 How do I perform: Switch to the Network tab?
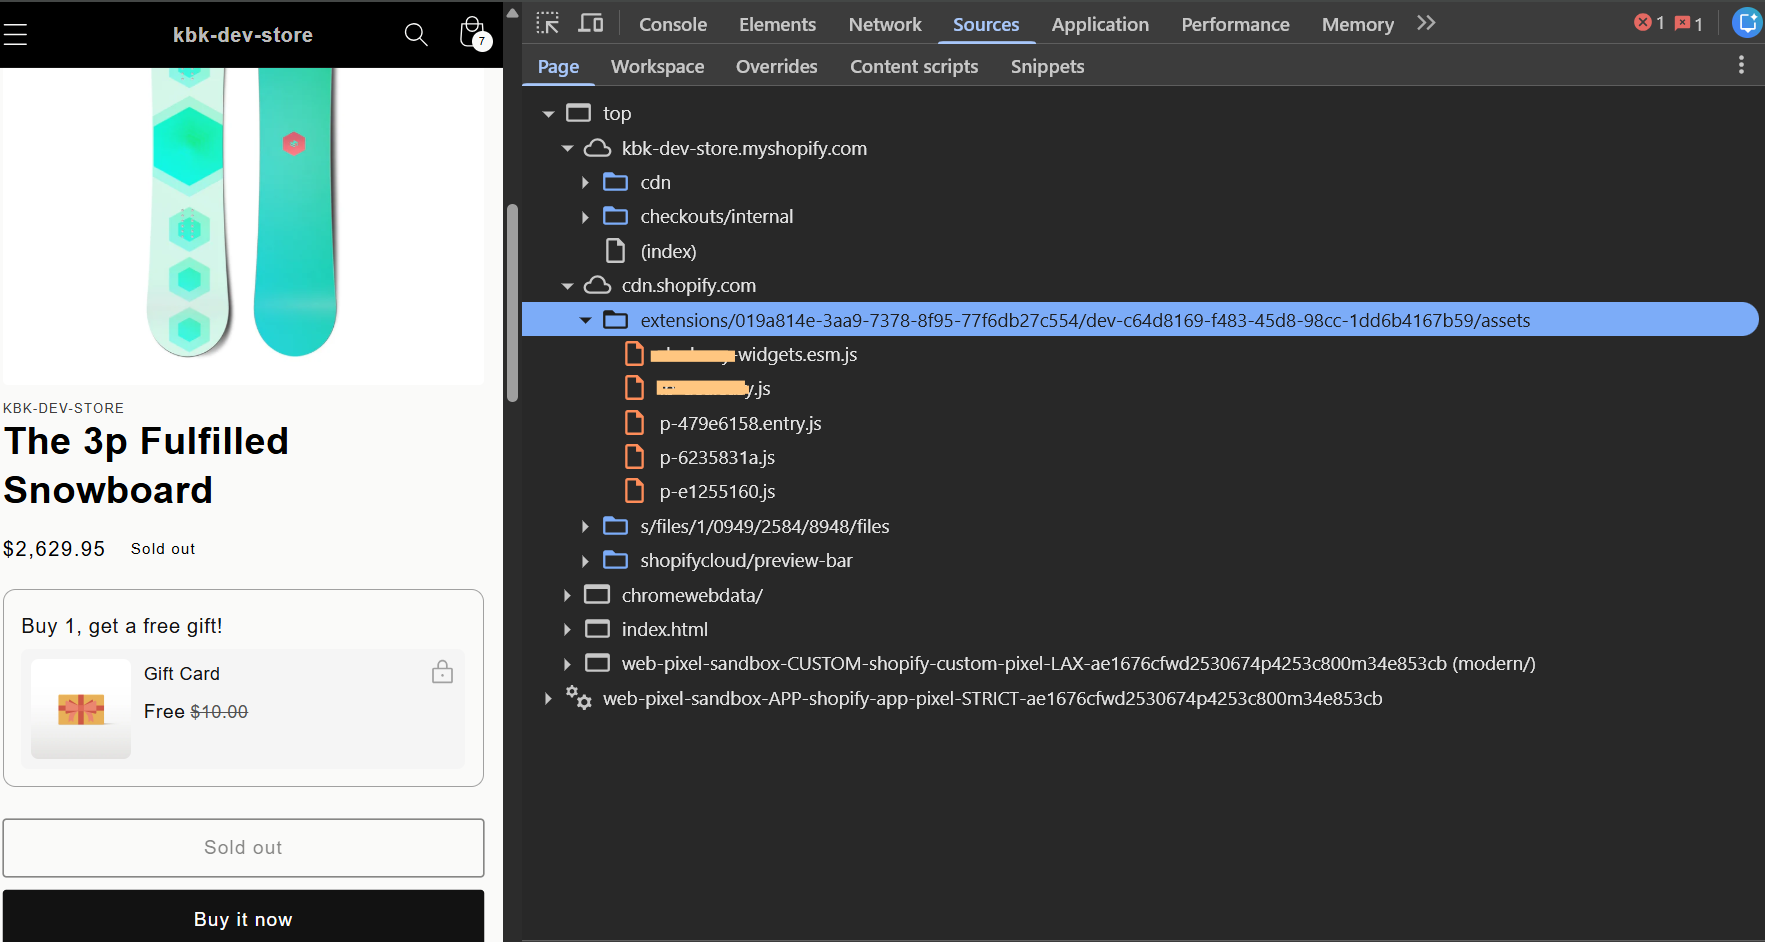coord(884,24)
